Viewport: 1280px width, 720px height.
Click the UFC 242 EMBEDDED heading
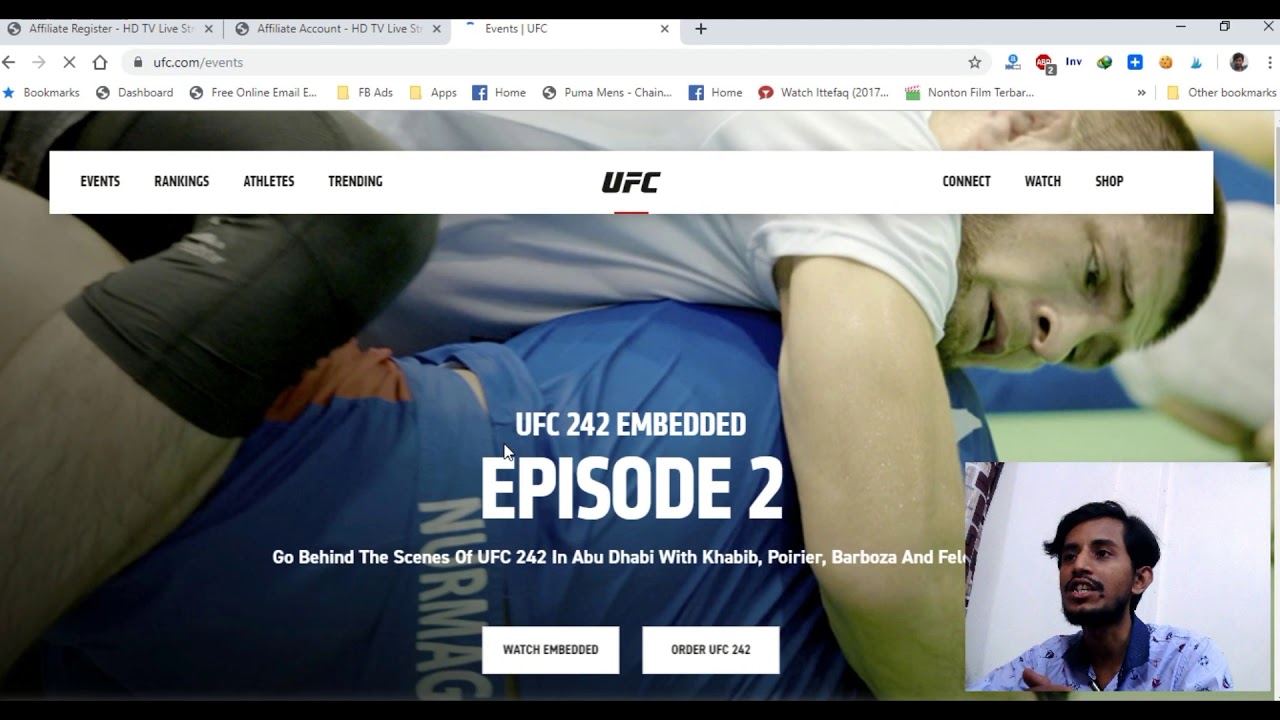coord(631,424)
